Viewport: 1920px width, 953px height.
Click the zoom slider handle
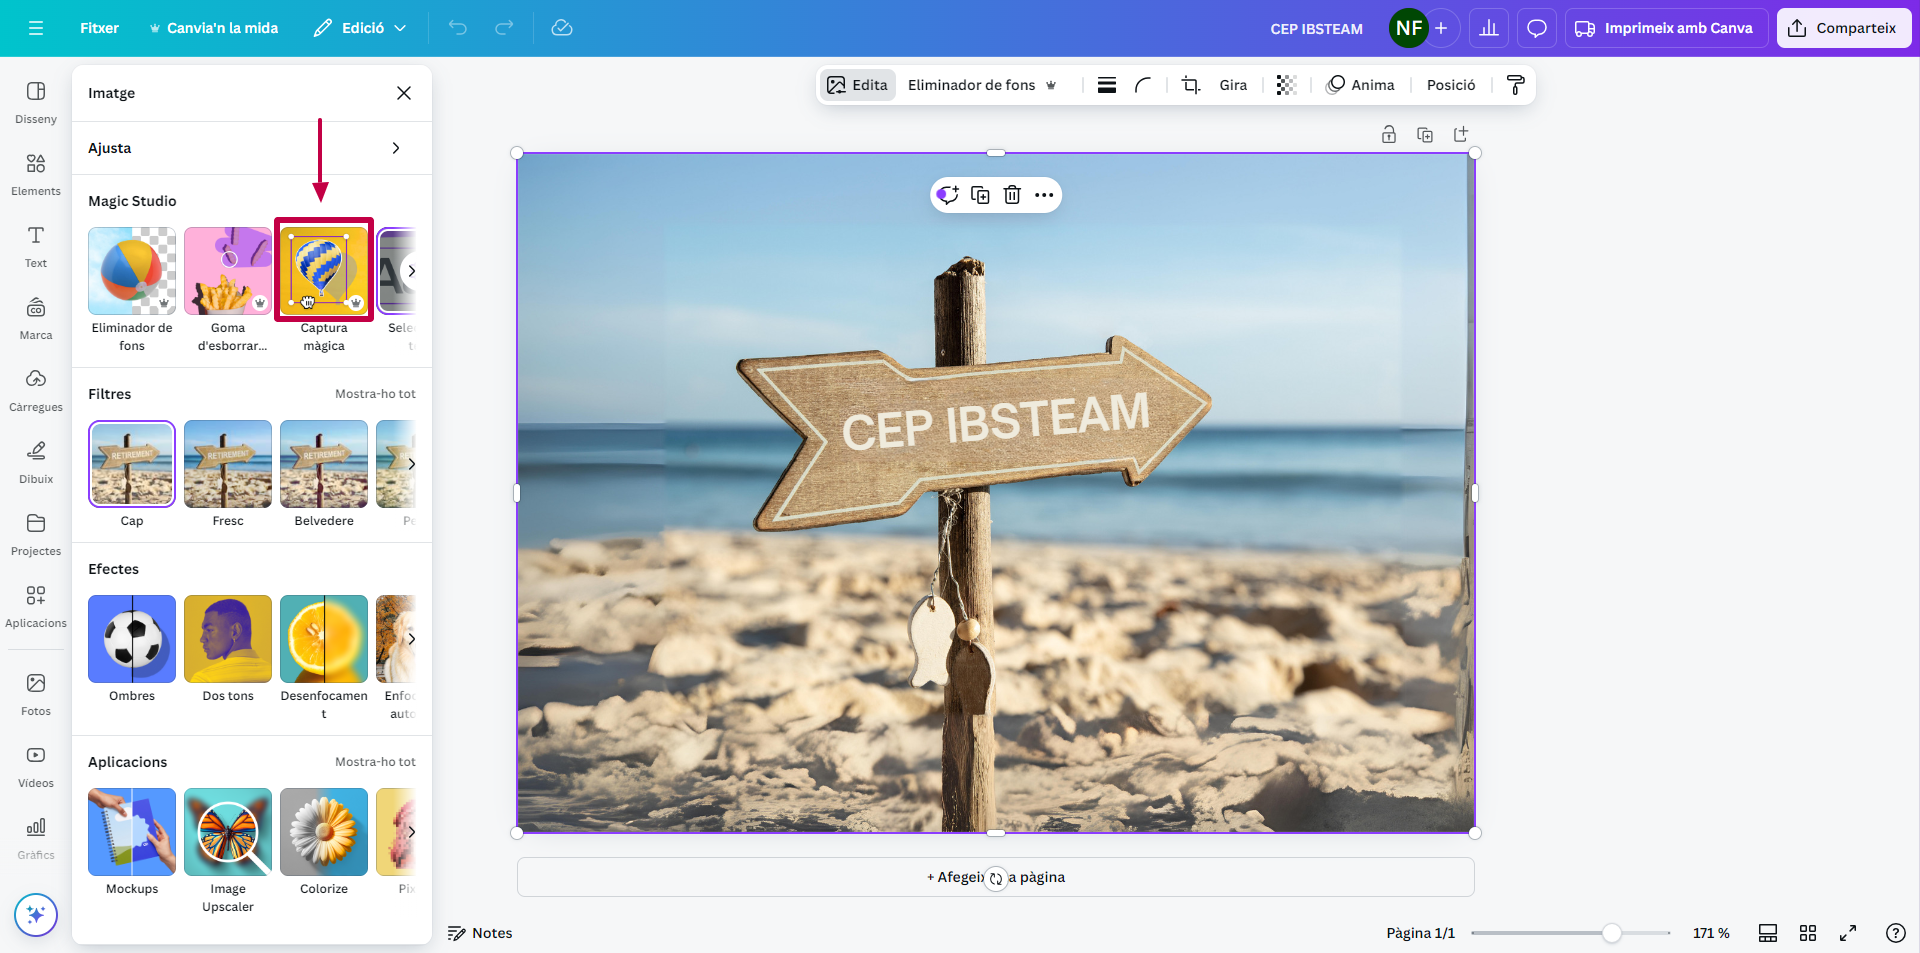(1611, 933)
